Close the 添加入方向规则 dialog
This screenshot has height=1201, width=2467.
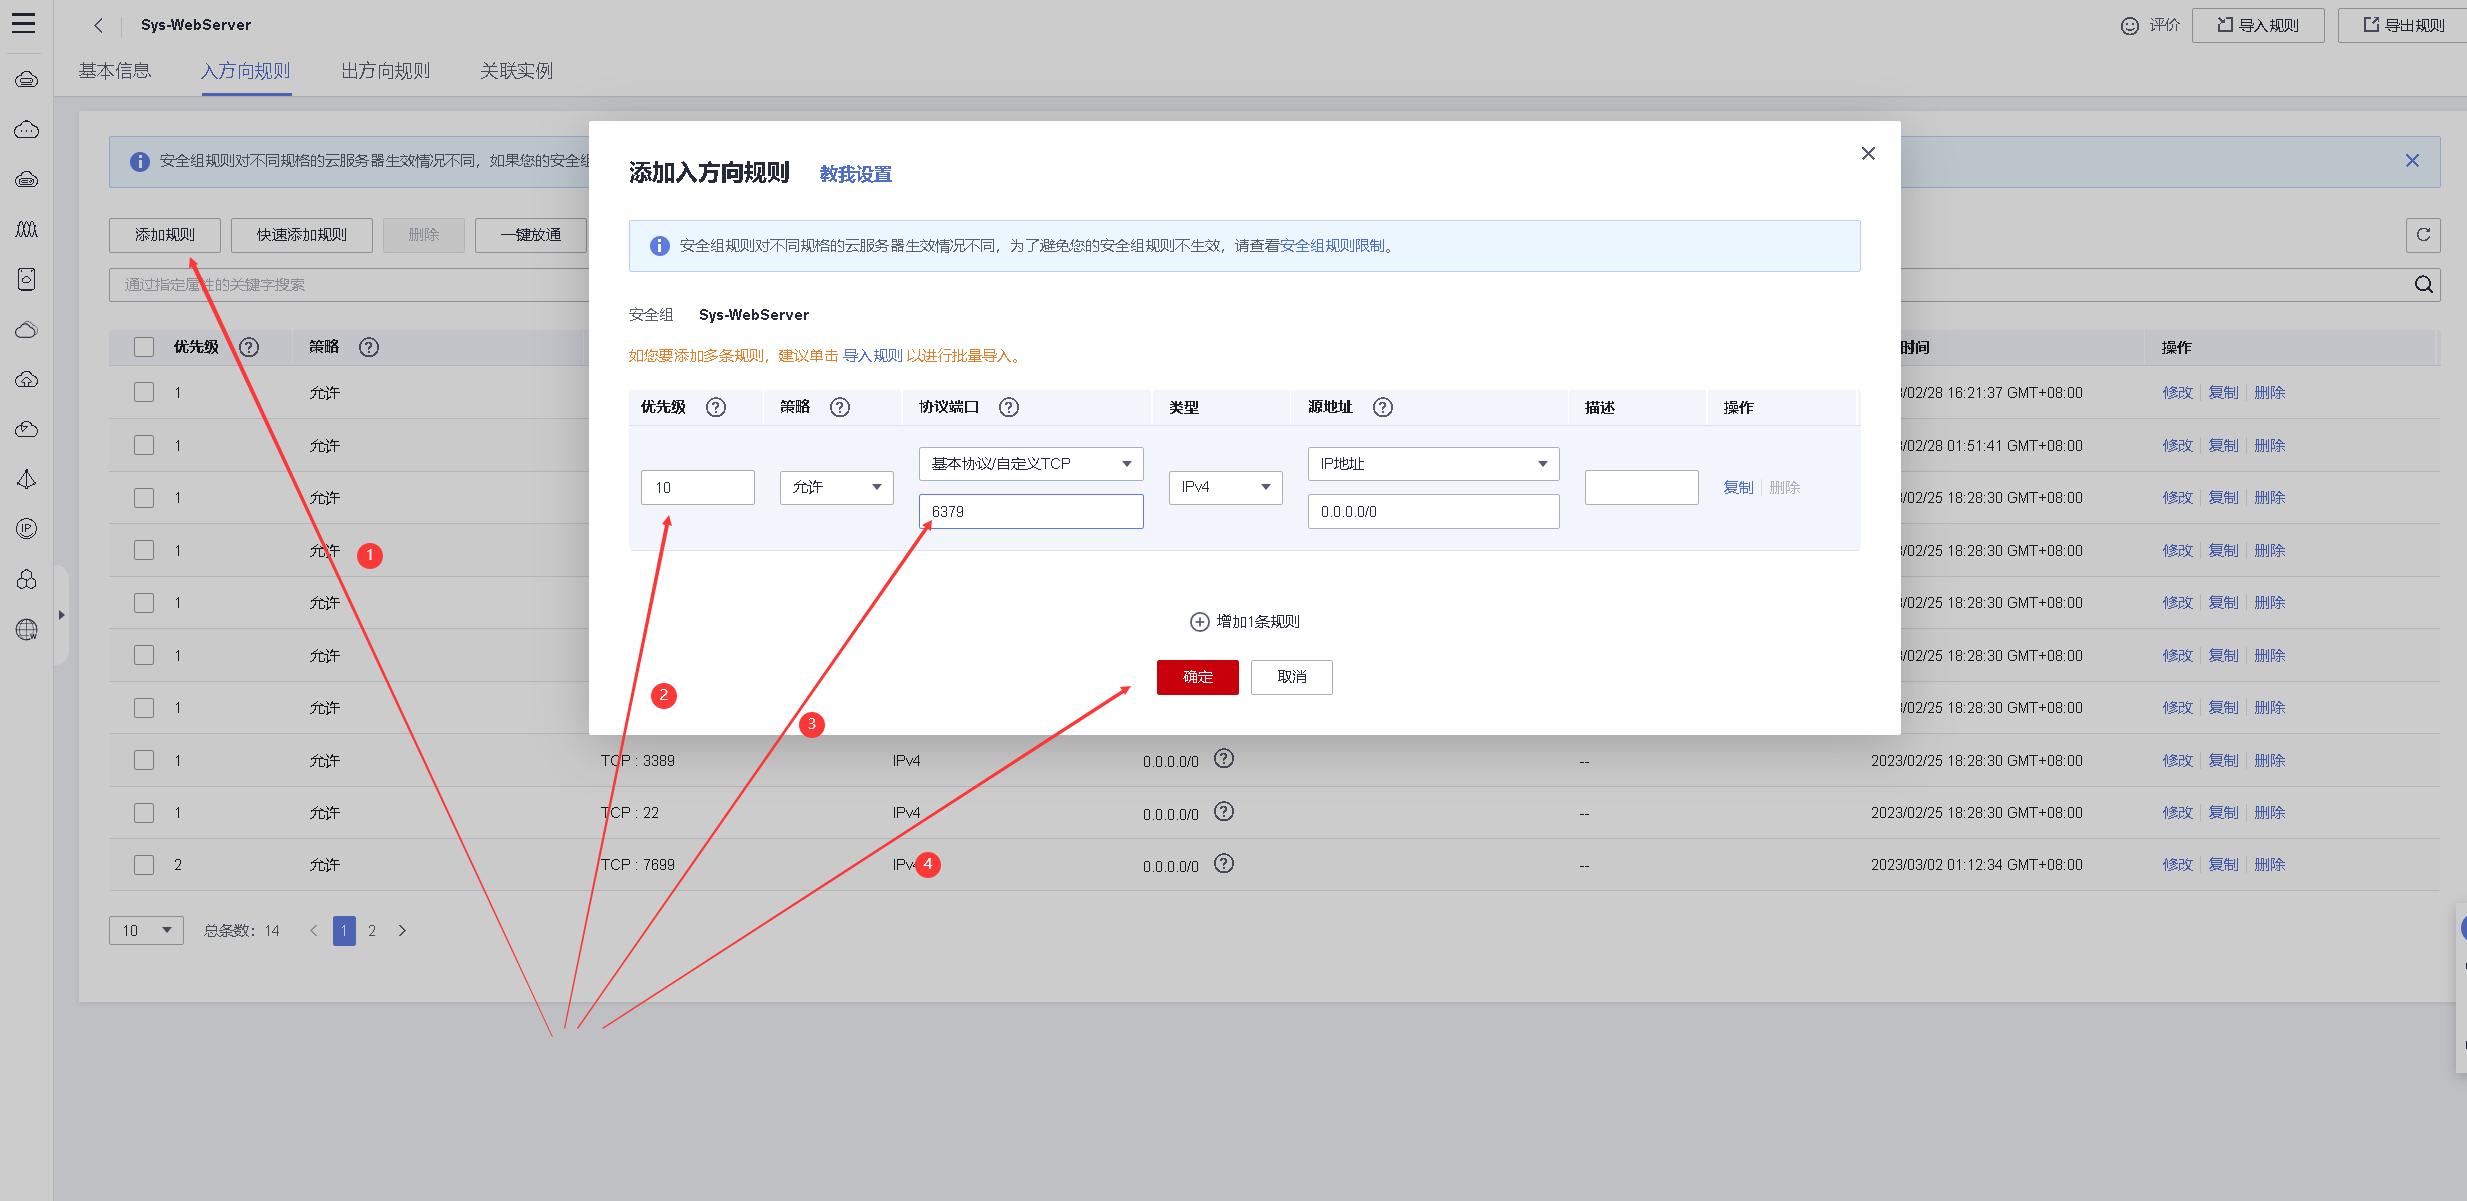pos(1867,154)
